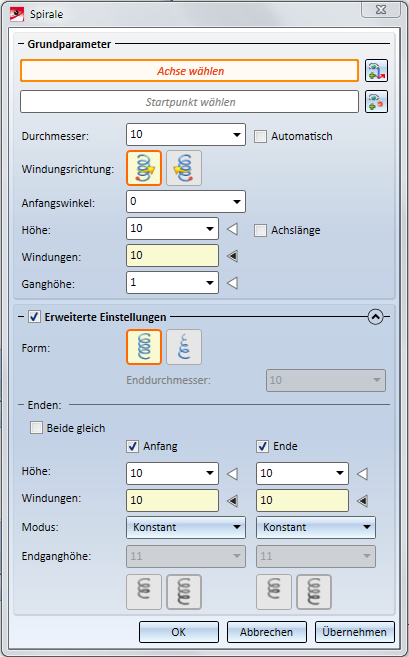409x657 pixels.
Task: Uncheck the Ende checkbox
Action: [262, 447]
